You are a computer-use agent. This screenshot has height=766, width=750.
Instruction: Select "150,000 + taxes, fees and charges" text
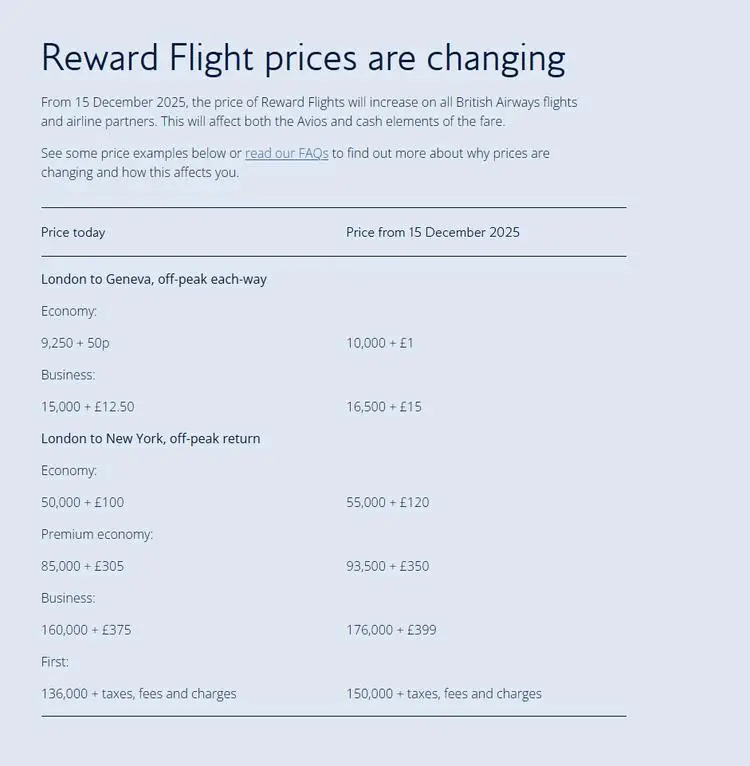[x=444, y=694]
